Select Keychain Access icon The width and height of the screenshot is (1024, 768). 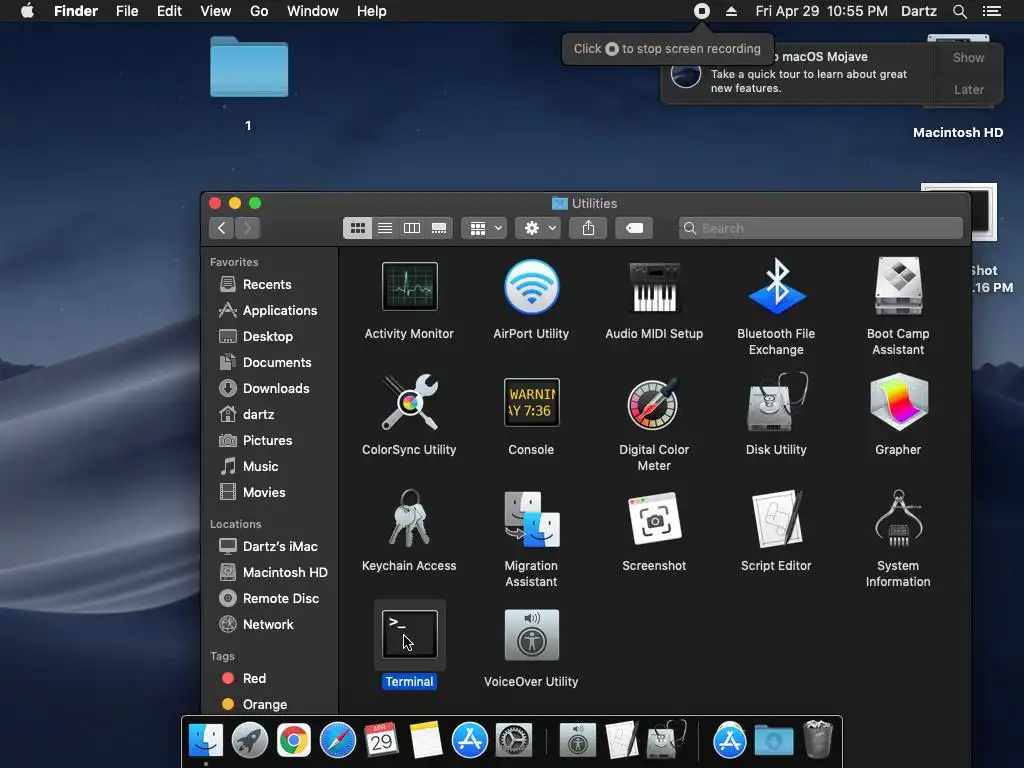click(x=409, y=519)
